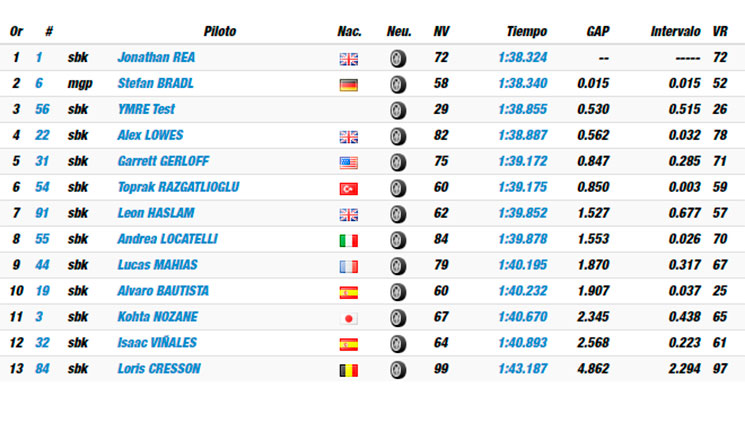Sort by the Tiempo column header
This screenshot has width=745, height=423.
point(526,31)
